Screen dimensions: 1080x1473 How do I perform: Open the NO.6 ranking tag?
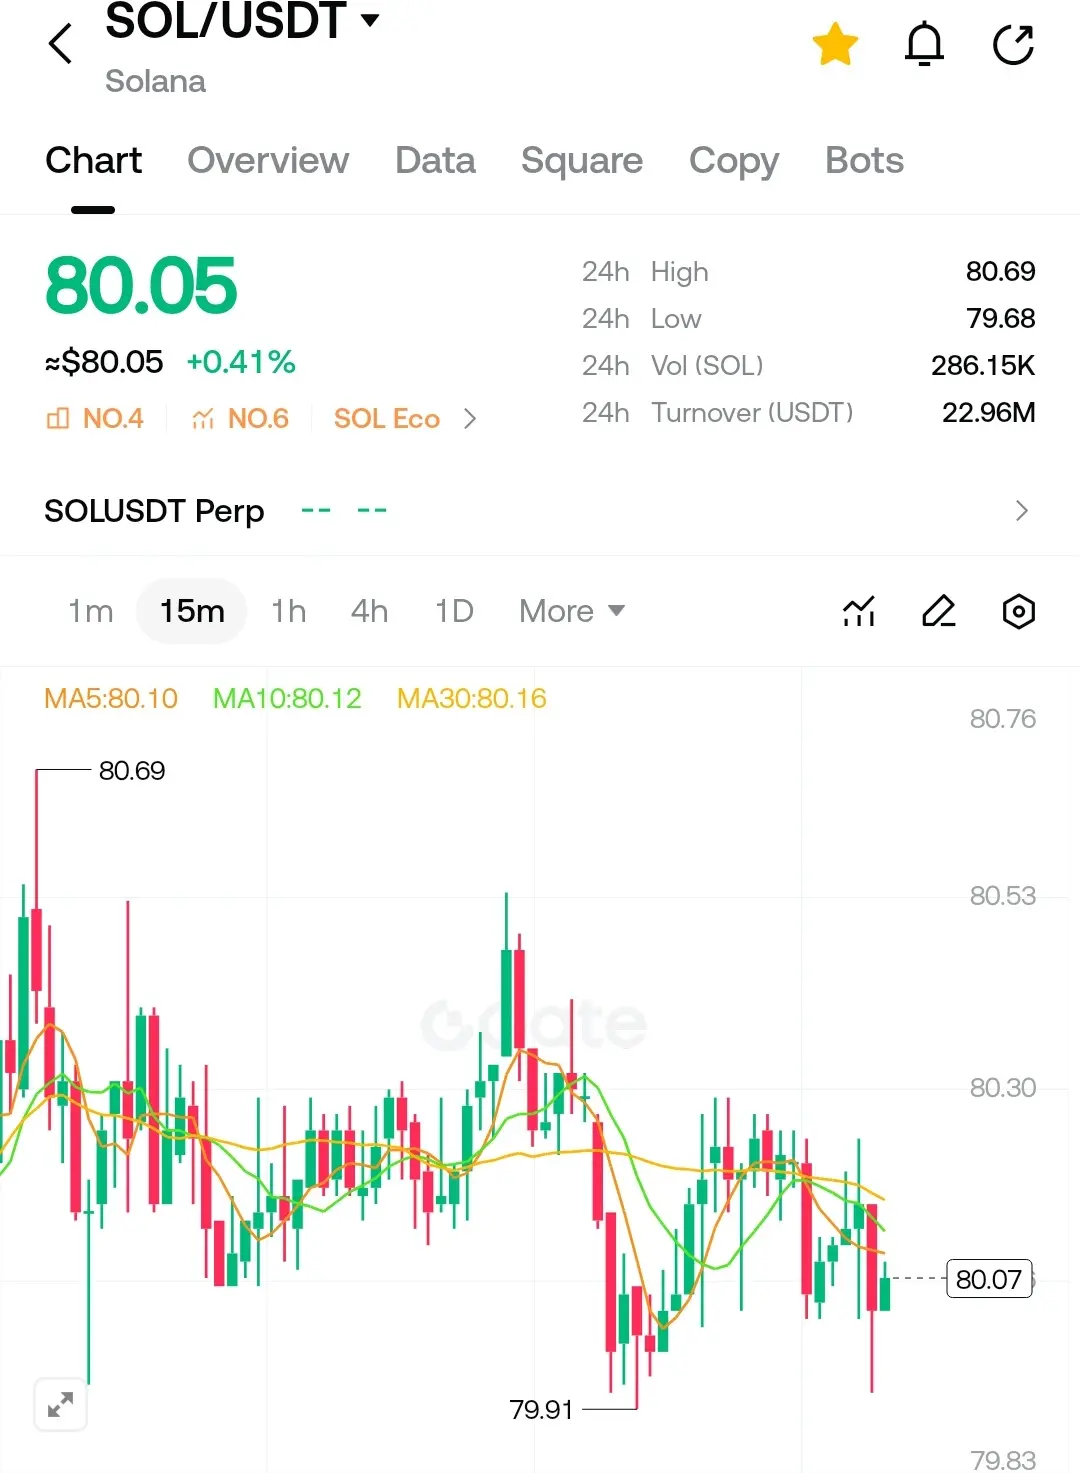(x=240, y=418)
